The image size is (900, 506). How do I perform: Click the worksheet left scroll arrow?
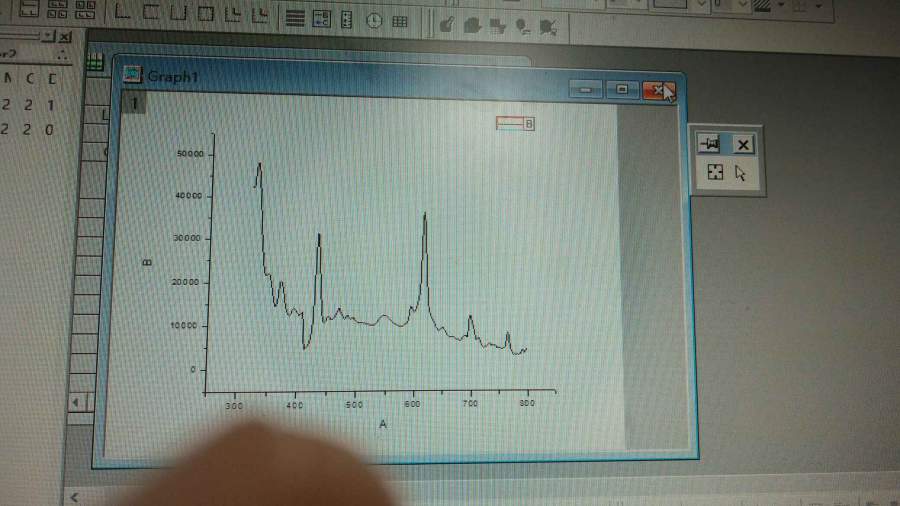pos(76,403)
